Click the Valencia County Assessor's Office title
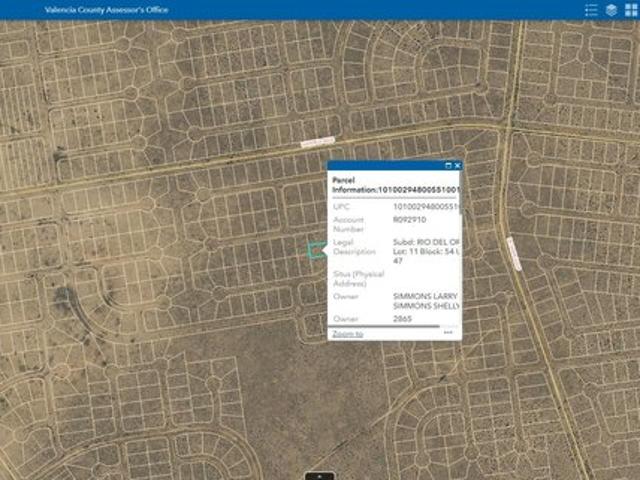Screen dimensions: 640x480 (x=107, y=10)
